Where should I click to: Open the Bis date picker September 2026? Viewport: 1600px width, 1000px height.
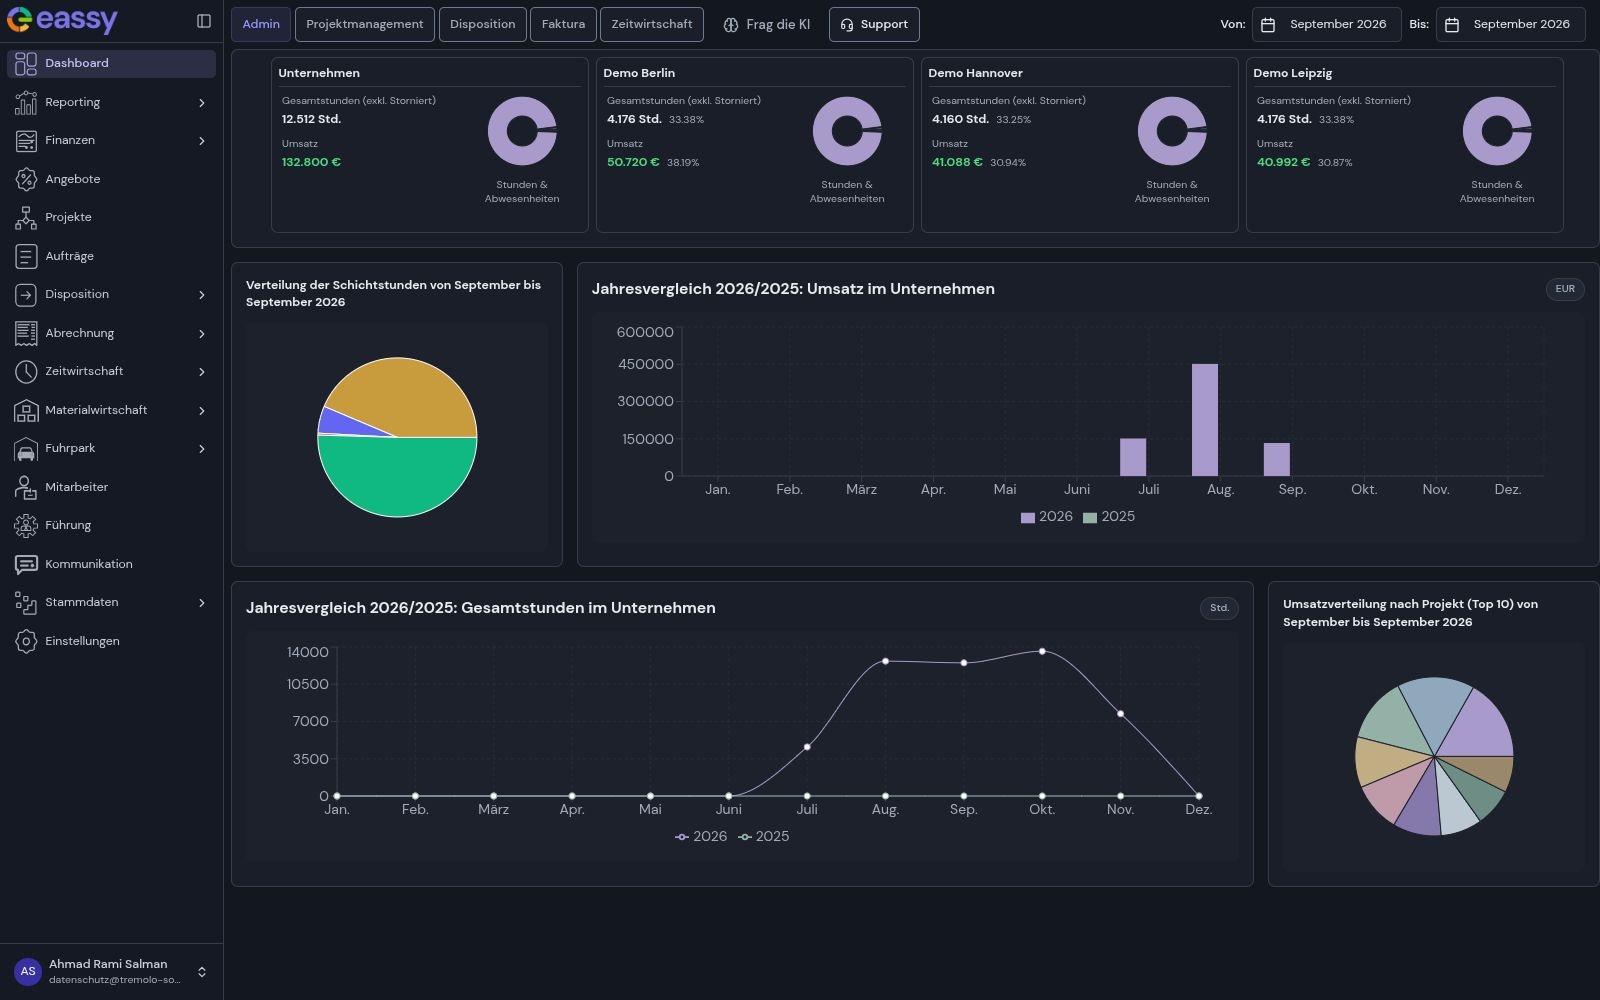(1511, 24)
